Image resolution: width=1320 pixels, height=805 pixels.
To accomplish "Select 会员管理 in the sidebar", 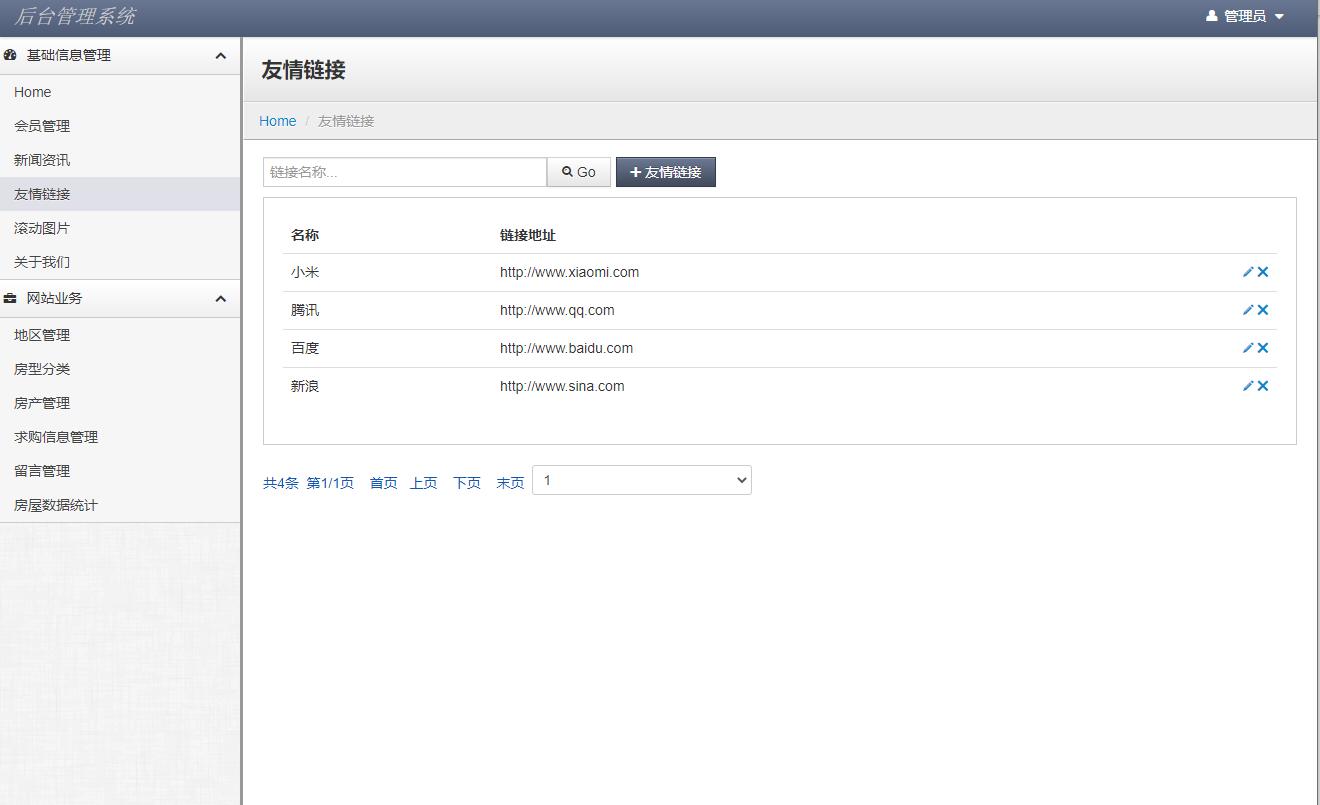I will [x=42, y=126].
